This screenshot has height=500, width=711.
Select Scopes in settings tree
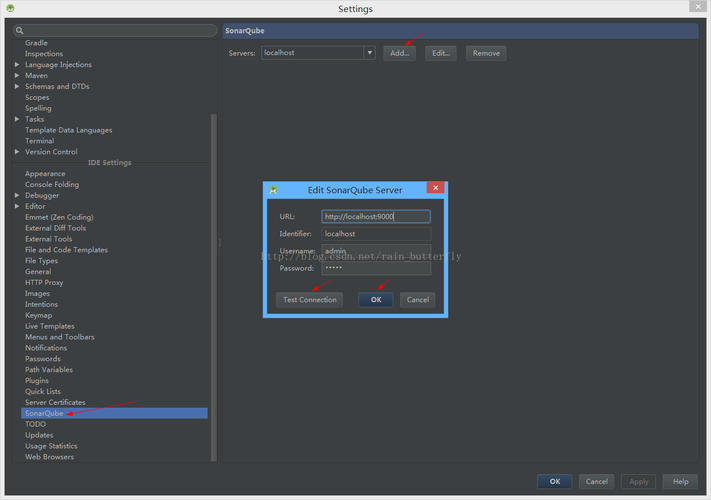coord(37,97)
